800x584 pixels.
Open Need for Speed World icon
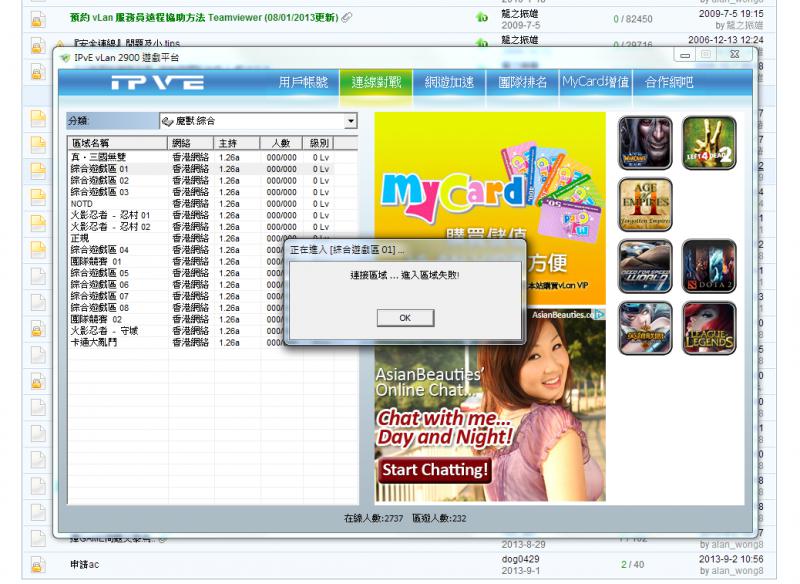pos(645,267)
